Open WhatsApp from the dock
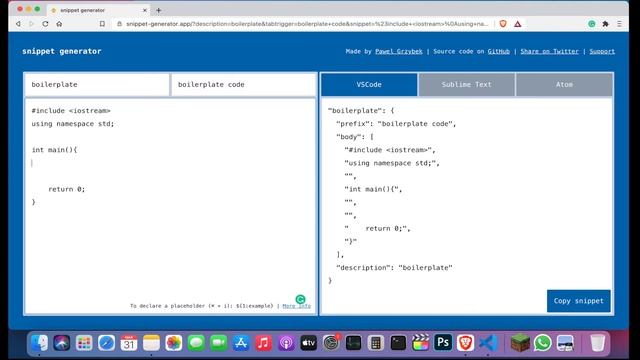This screenshot has height=360, width=640. pyautogui.click(x=542, y=343)
